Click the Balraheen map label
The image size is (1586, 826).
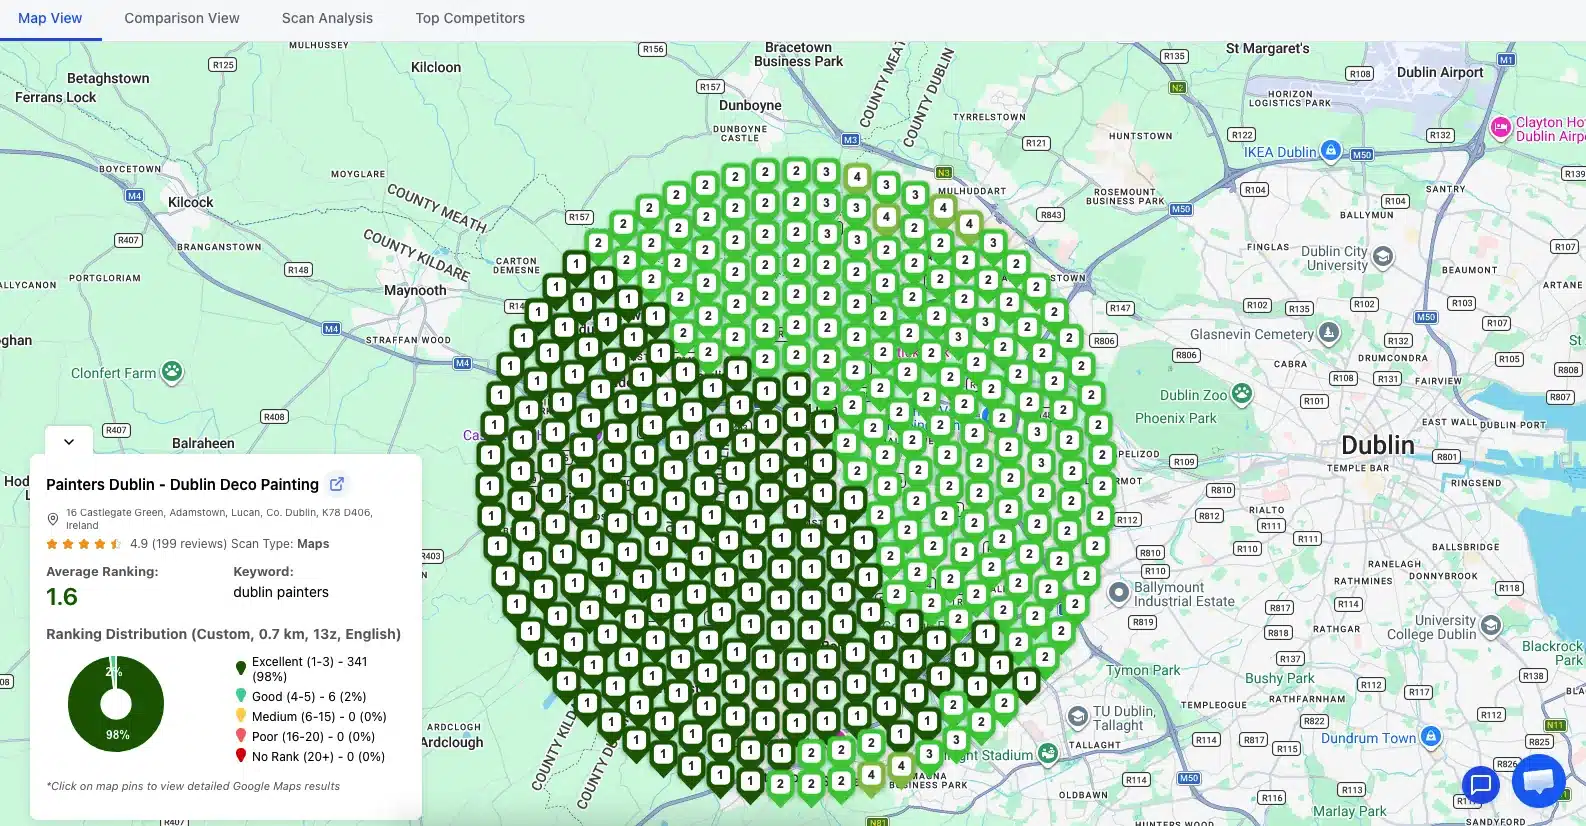tap(203, 443)
